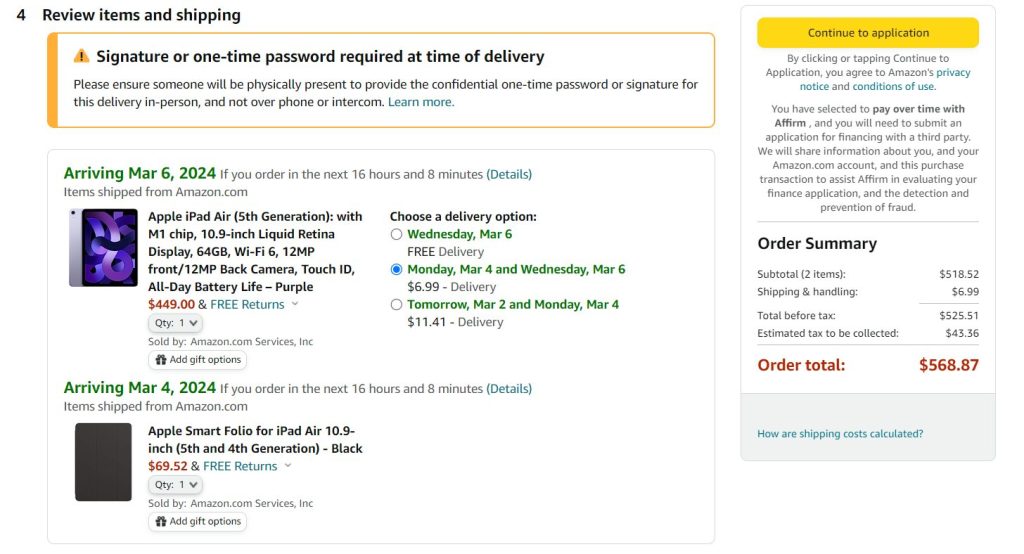This screenshot has height=554, width=1024.
Task: Choose Tomorrow, Mar 2 and Monday delivery
Action: (397, 304)
